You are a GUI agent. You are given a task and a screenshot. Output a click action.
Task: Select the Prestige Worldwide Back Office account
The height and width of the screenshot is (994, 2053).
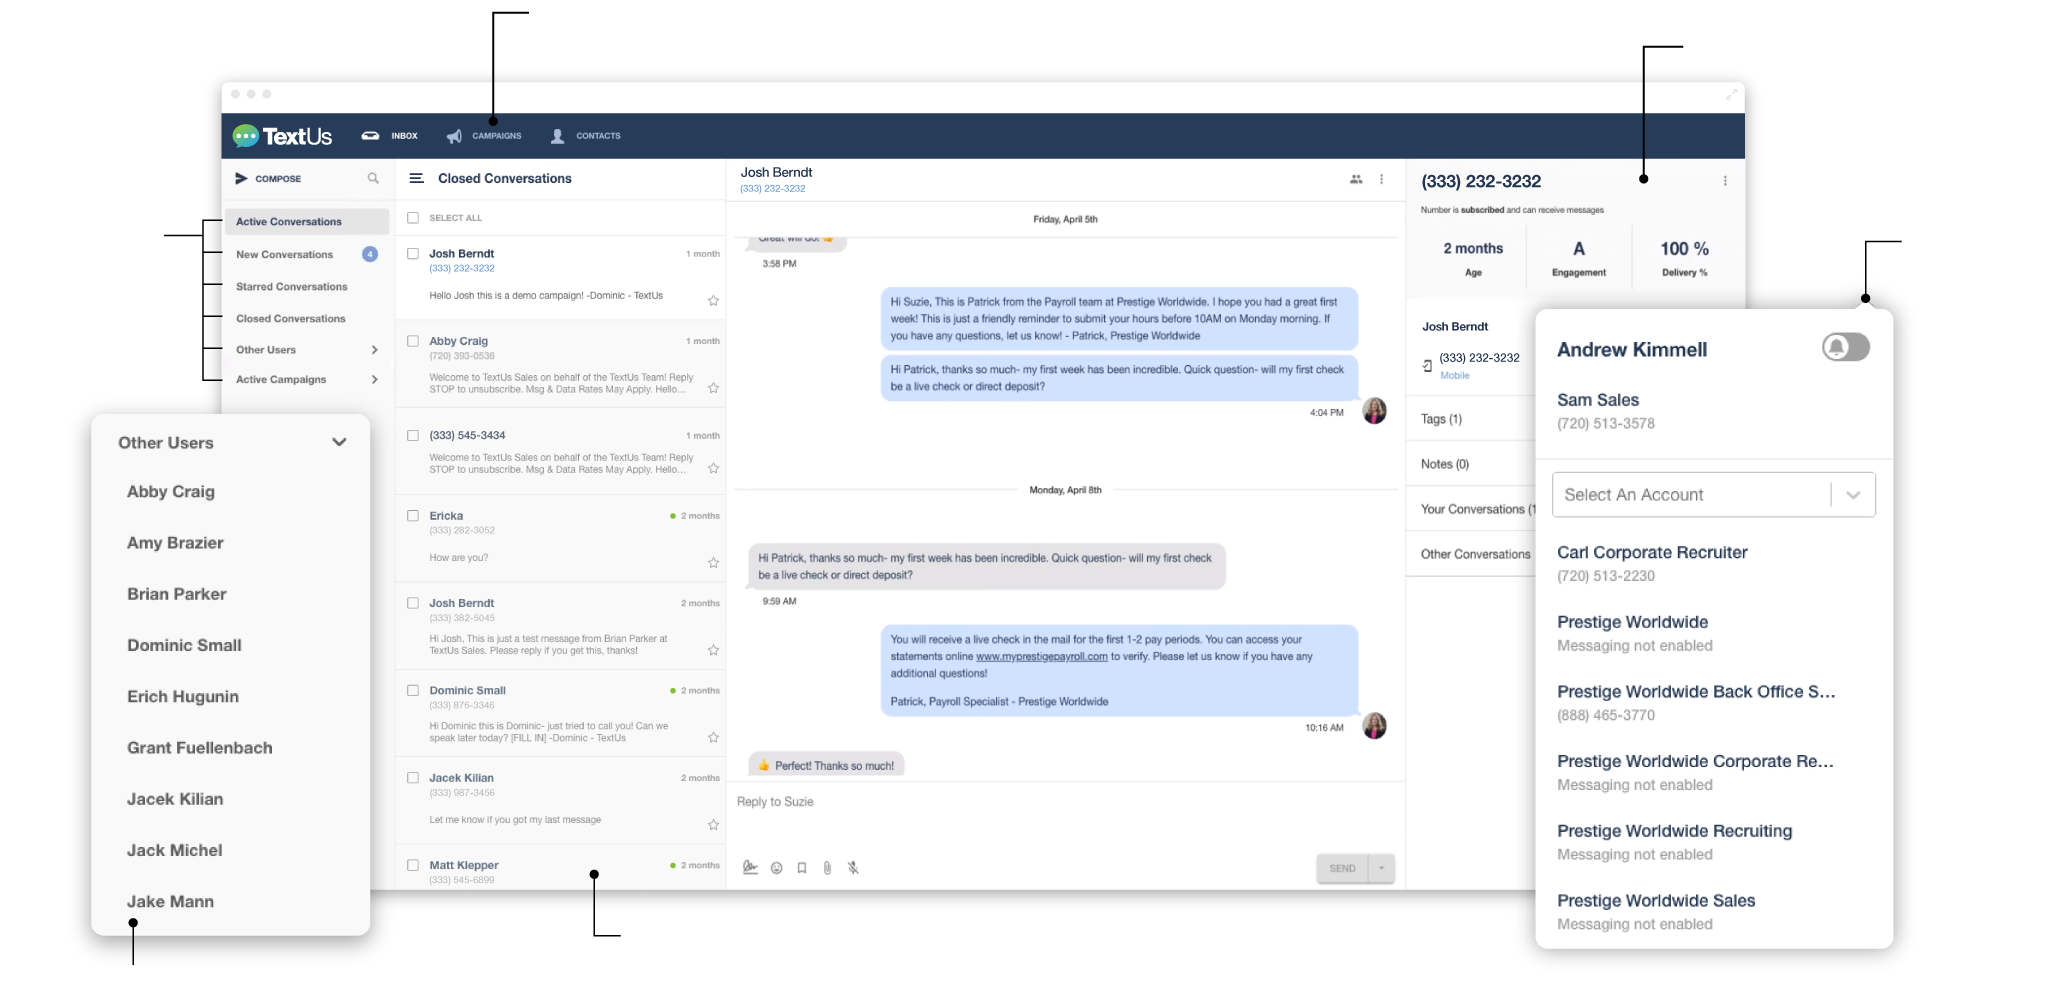[1696, 703]
